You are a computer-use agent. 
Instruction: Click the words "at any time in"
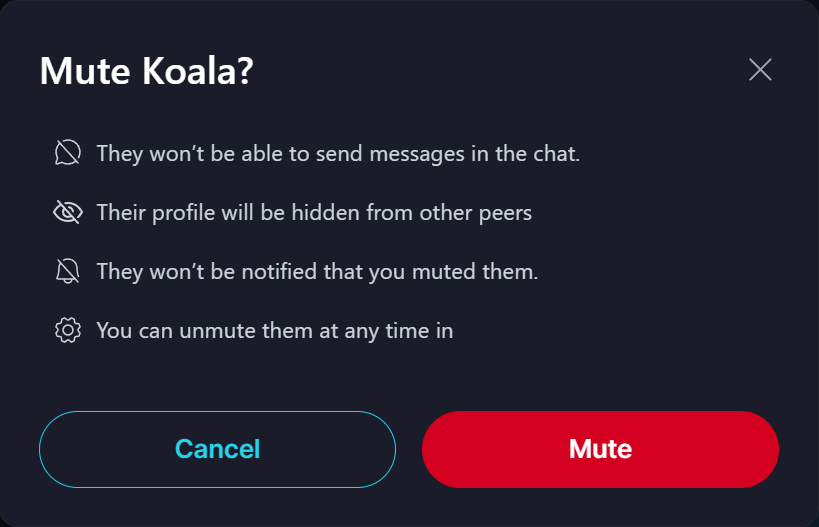coord(387,331)
